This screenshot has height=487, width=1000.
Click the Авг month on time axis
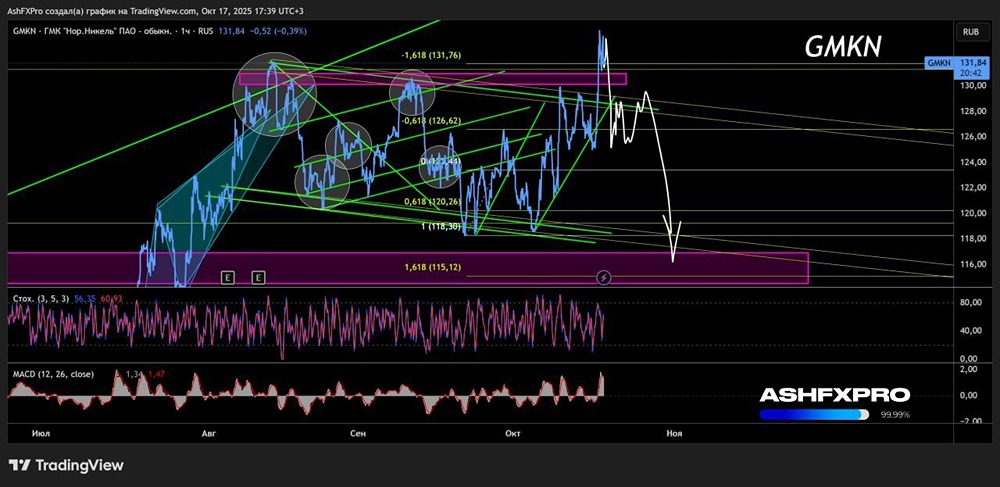209,433
